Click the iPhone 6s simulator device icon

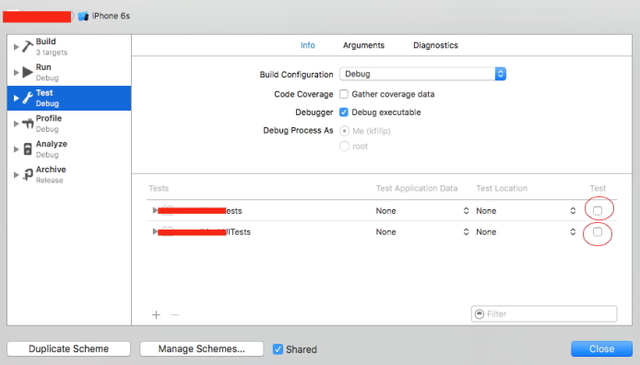(83, 16)
